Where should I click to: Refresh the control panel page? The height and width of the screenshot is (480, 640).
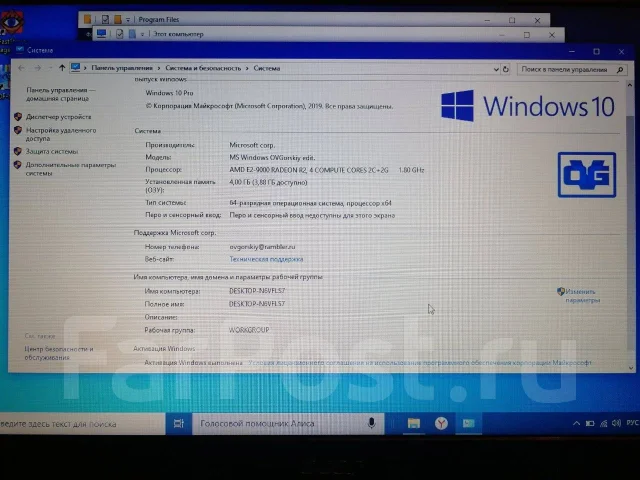(x=506, y=69)
